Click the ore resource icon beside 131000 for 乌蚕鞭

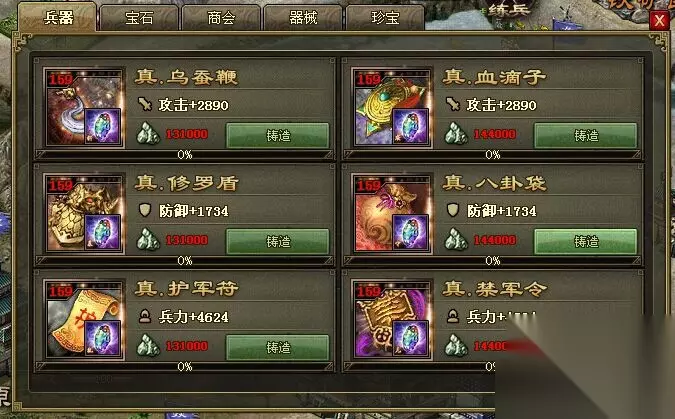pyautogui.click(x=148, y=133)
